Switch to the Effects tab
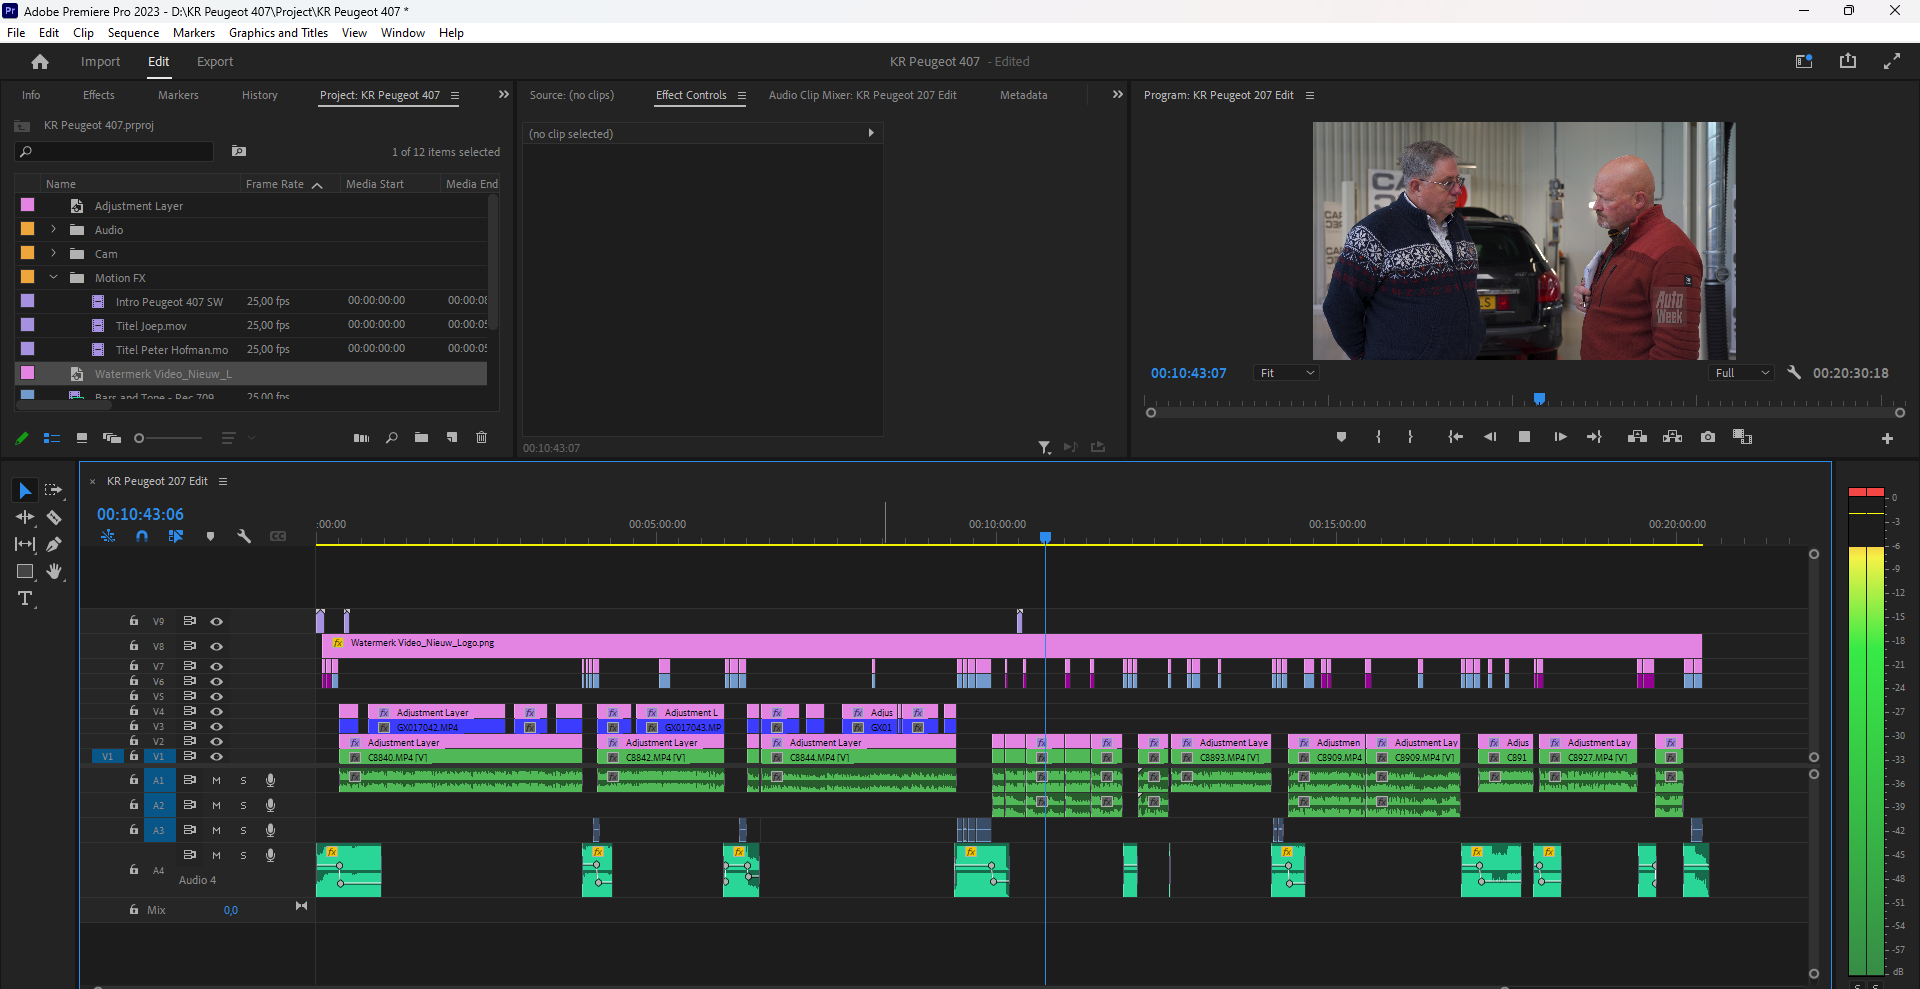This screenshot has height=989, width=1920. tap(99, 95)
